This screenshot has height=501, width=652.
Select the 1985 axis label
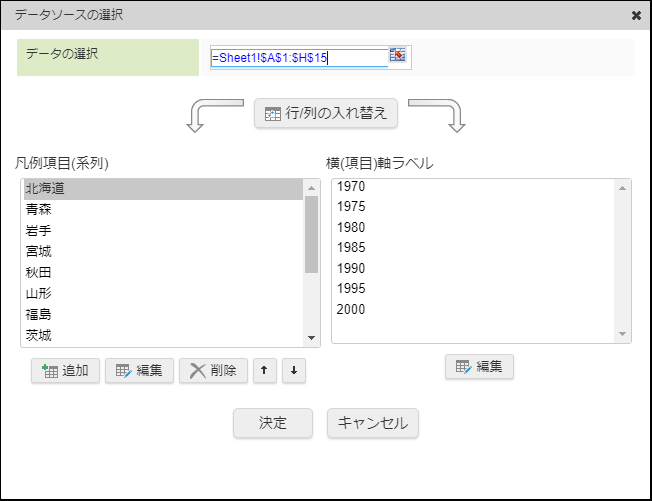pyautogui.click(x=474, y=247)
